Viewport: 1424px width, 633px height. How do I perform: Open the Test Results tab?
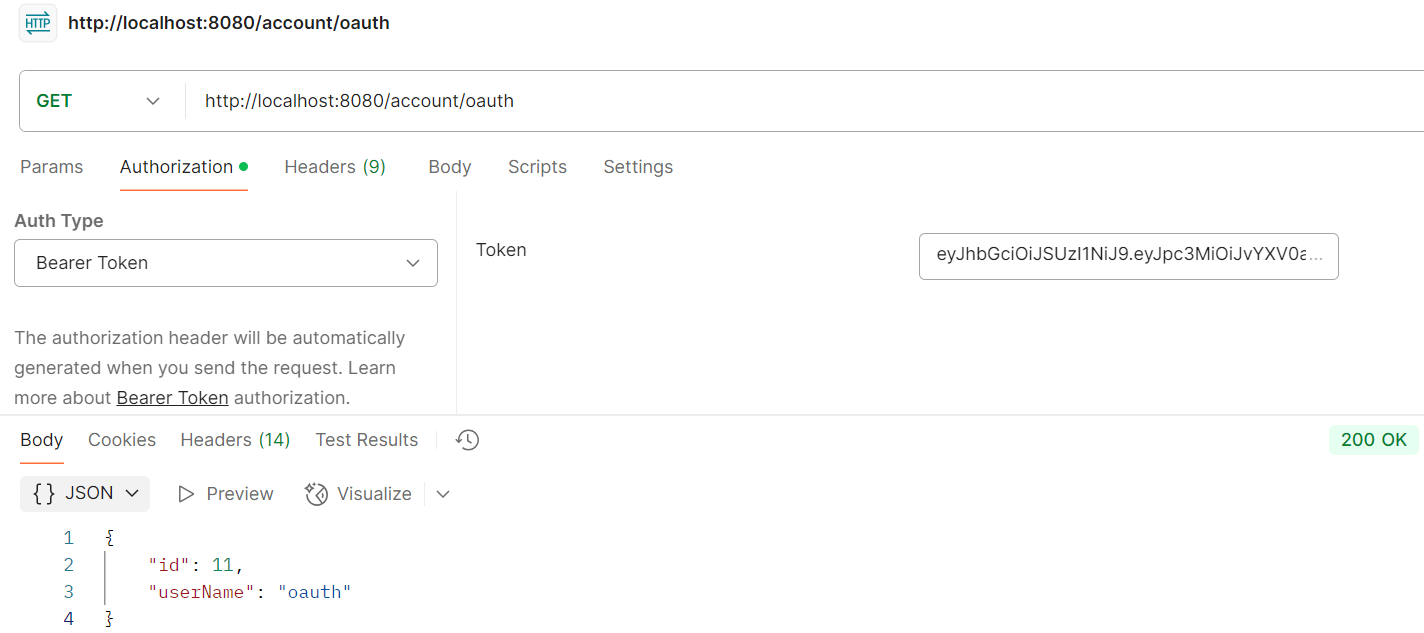click(366, 440)
